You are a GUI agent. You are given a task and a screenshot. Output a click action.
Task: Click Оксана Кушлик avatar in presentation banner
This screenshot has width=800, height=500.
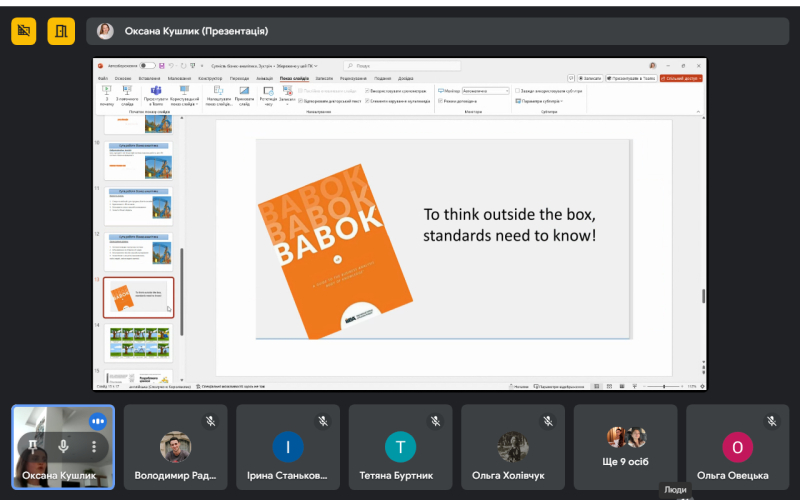pos(105,31)
